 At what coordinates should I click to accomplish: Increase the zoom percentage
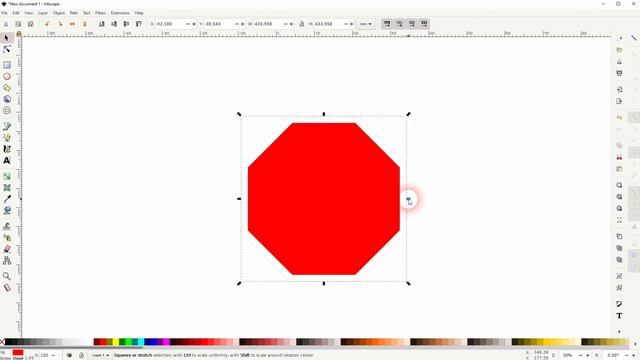587,356
